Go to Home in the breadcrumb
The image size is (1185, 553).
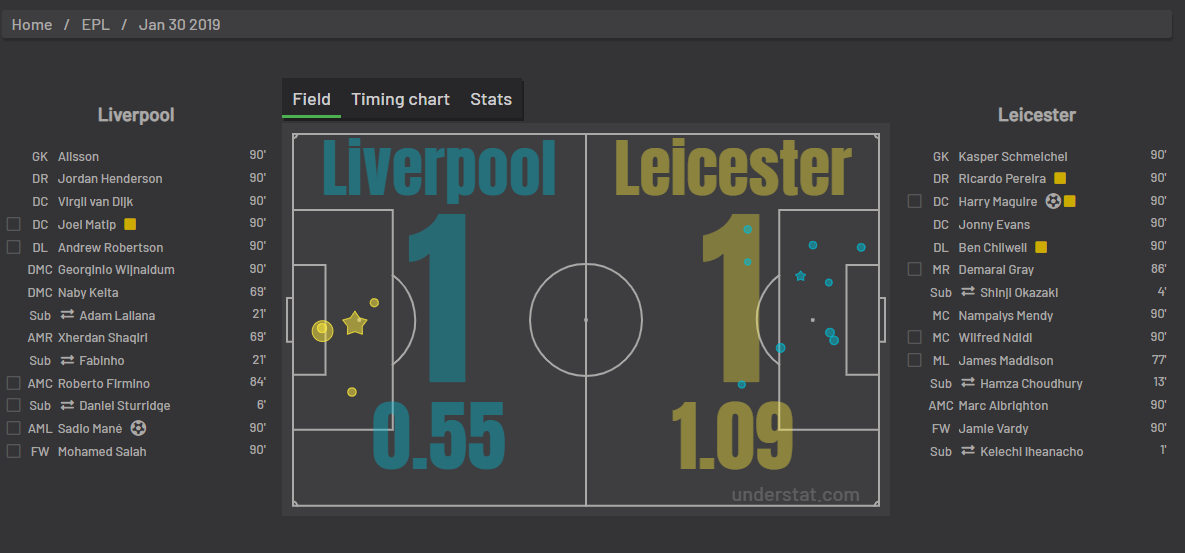tap(32, 25)
